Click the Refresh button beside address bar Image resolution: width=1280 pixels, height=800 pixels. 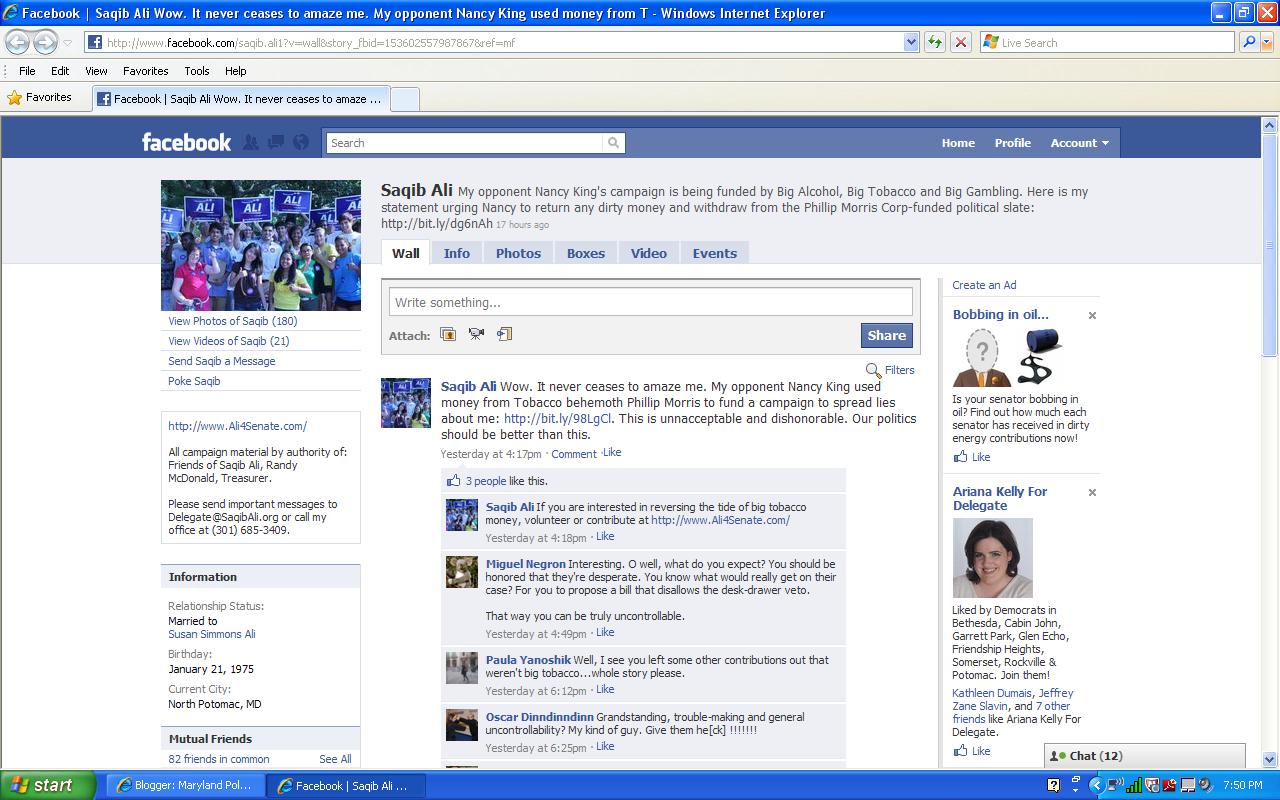[x=935, y=42]
